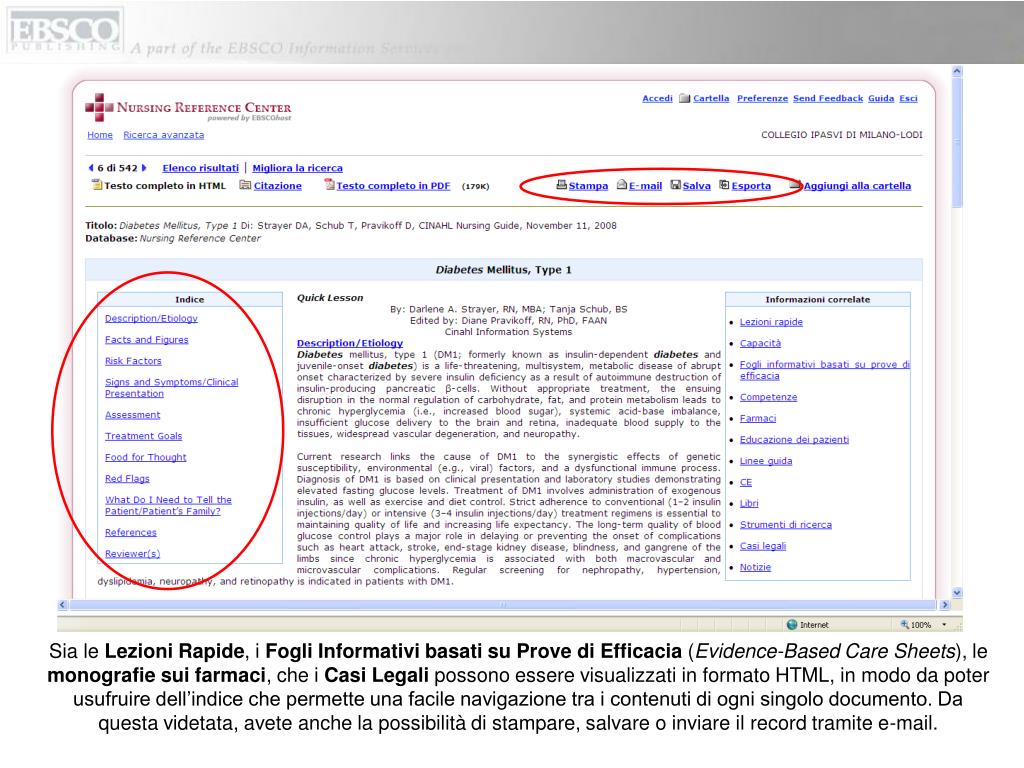Go to previous result arrow
The image size is (1024, 768).
point(91,168)
